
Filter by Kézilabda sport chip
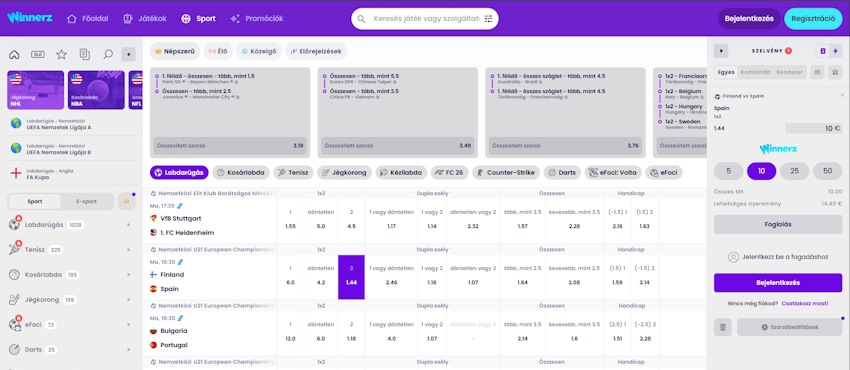coord(401,173)
